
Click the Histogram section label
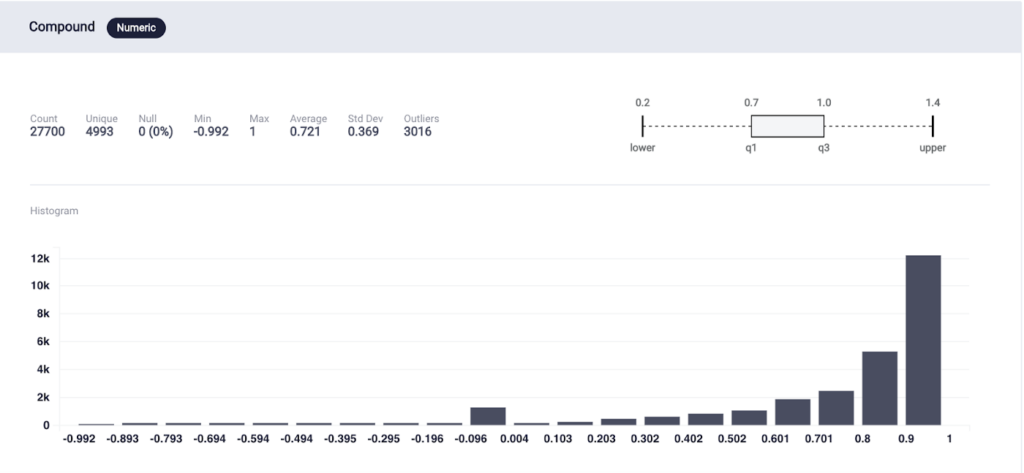click(x=54, y=211)
